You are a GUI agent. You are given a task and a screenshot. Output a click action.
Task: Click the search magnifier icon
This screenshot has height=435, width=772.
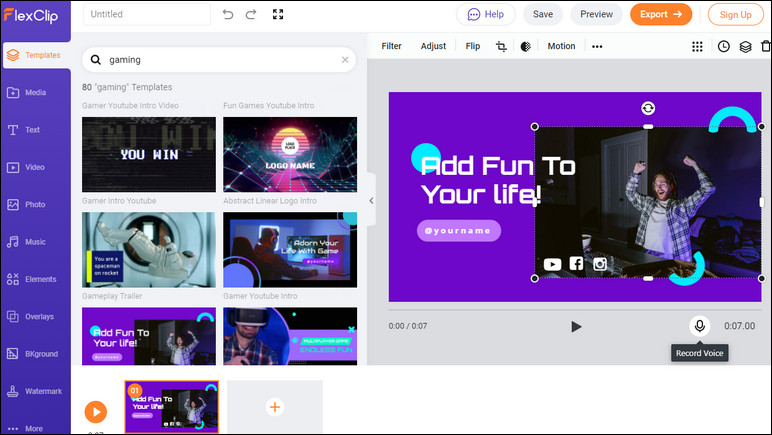click(96, 60)
